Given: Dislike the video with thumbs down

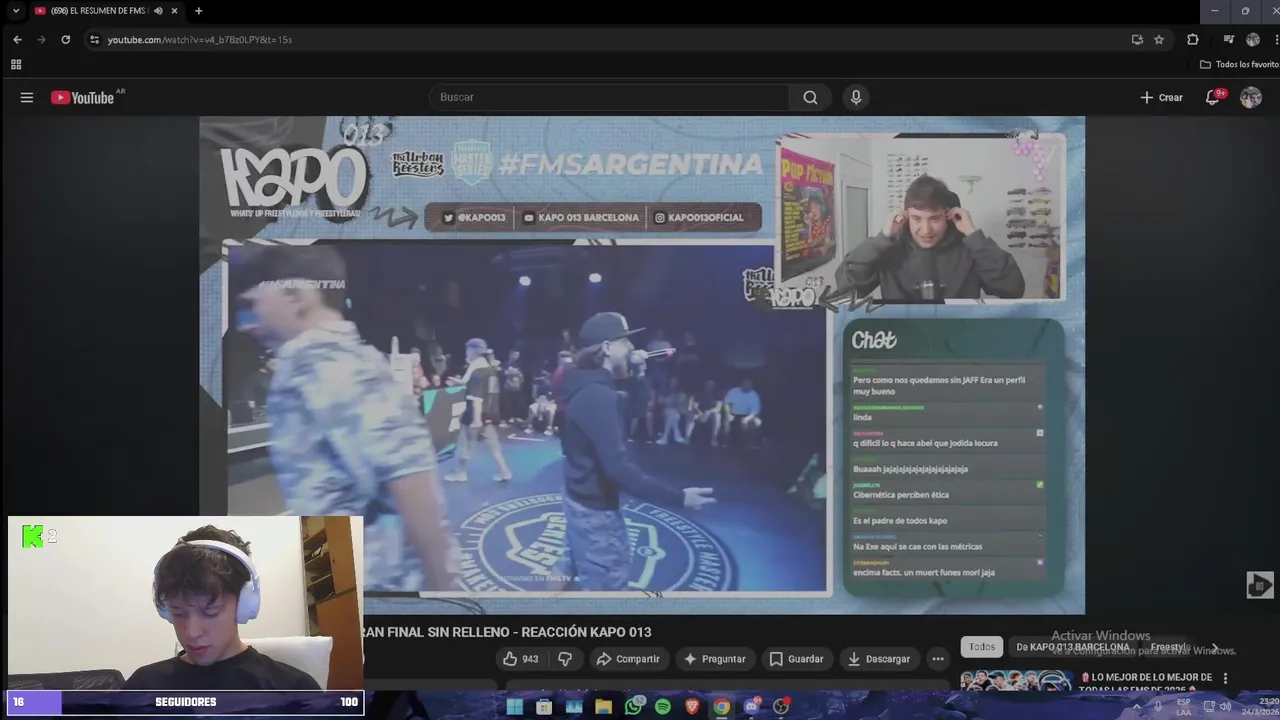Looking at the screenshot, I should tap(565, 659).
